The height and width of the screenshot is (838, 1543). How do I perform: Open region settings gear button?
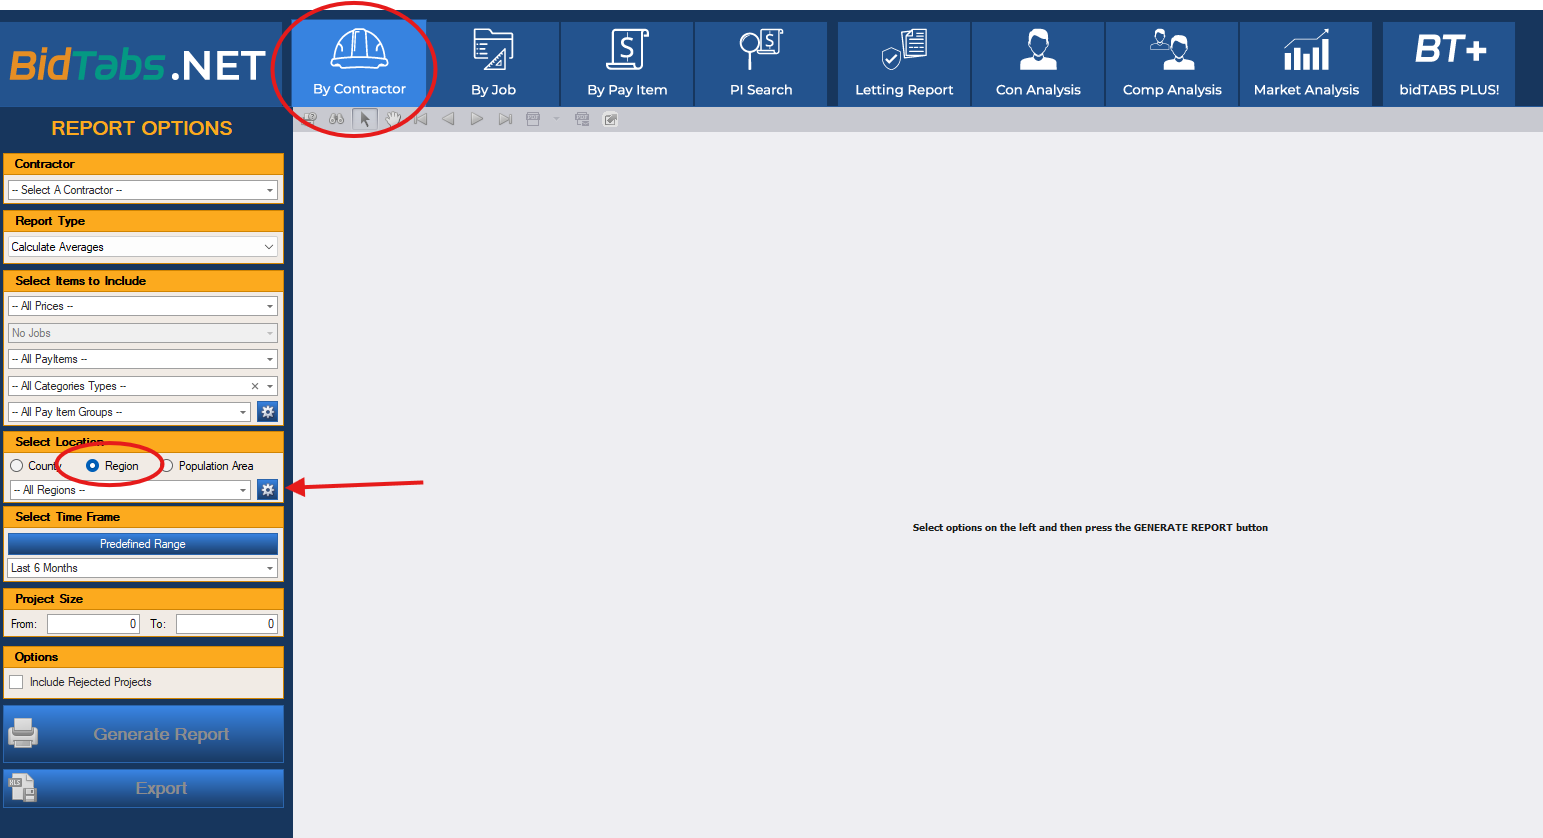tap(268, 490)
